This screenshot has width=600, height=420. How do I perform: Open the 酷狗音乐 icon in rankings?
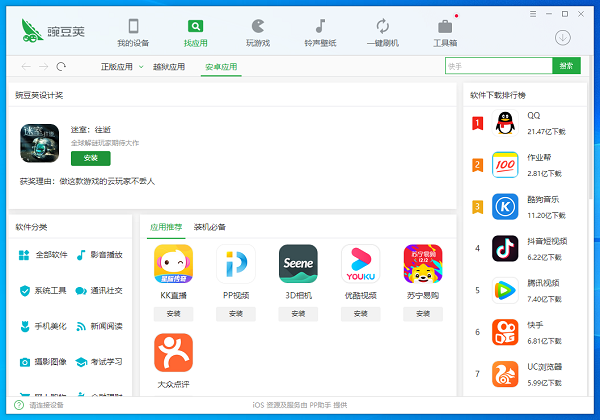point(505,207)
